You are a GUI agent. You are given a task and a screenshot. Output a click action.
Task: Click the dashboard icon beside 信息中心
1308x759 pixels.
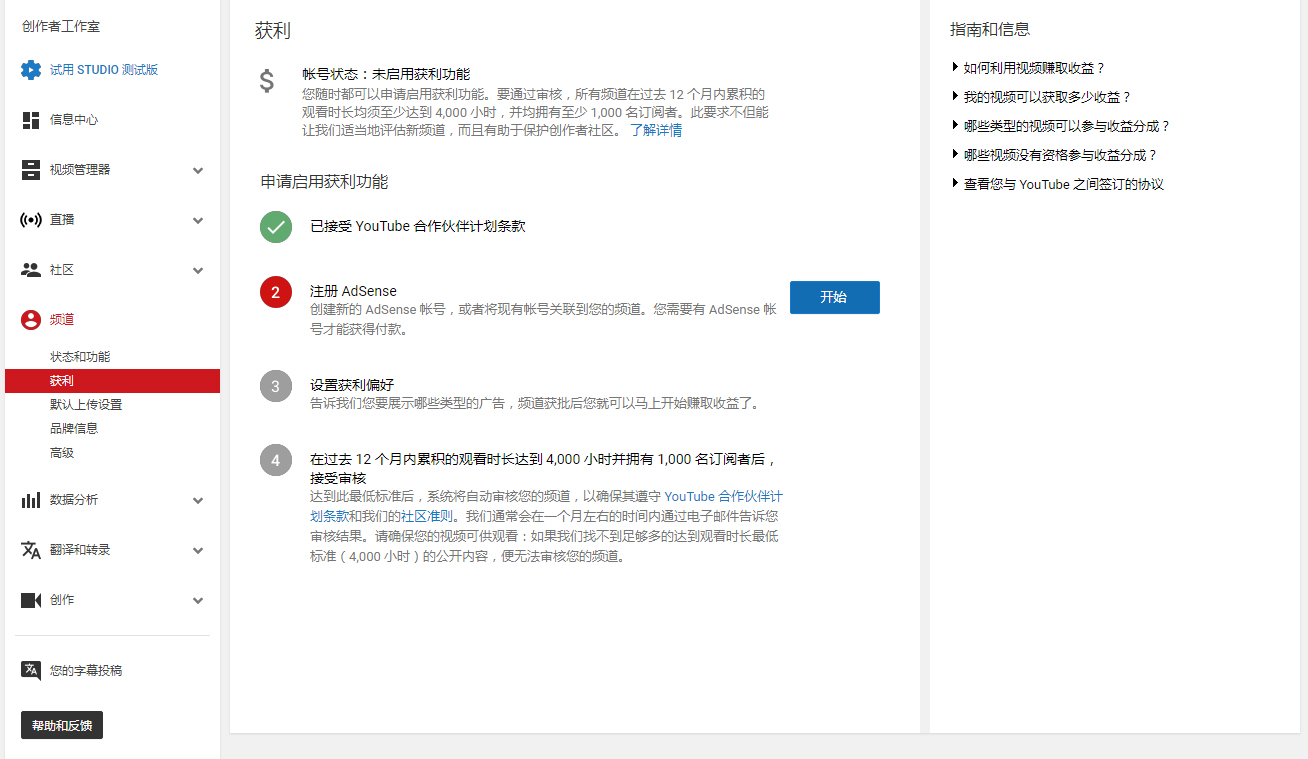(x=31, y=120)
